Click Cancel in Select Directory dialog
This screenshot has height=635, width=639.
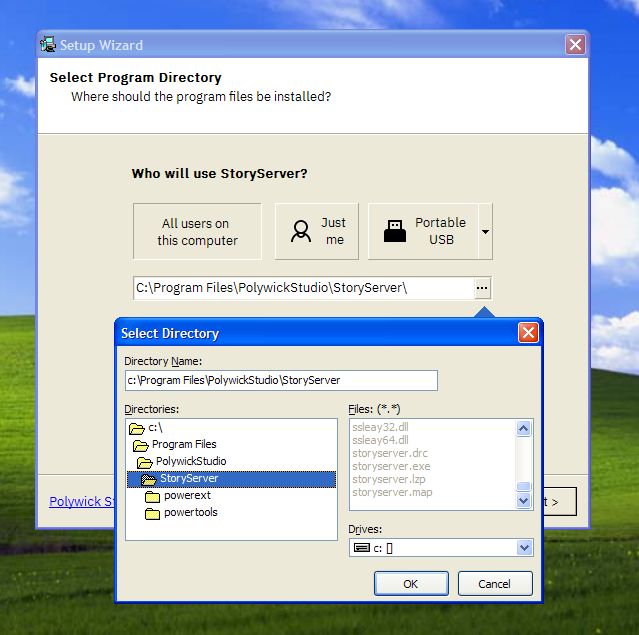(x=495, y=584)
